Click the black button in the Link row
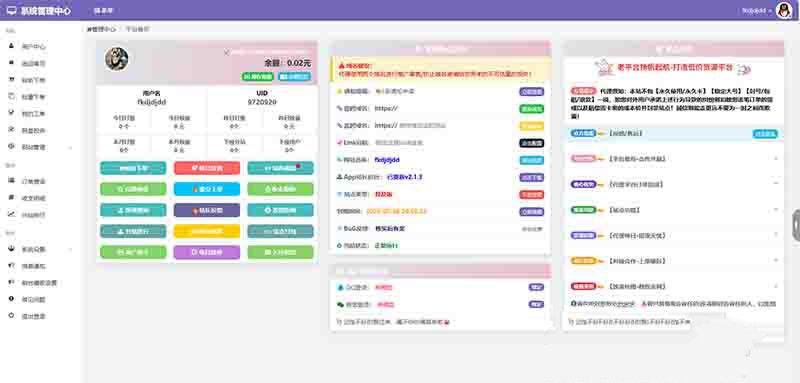Viewport: 800px width, 383px height. coord(532,143)
